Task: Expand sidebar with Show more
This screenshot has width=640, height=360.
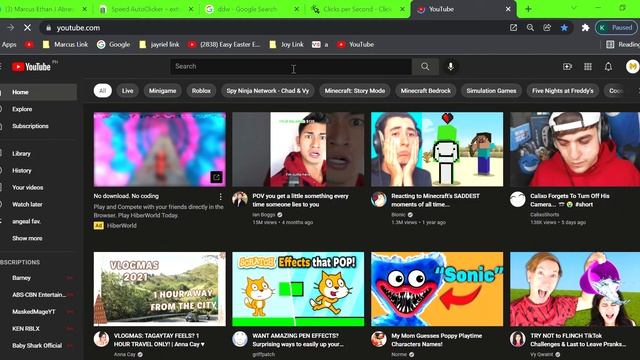Action: click(38, 238)
